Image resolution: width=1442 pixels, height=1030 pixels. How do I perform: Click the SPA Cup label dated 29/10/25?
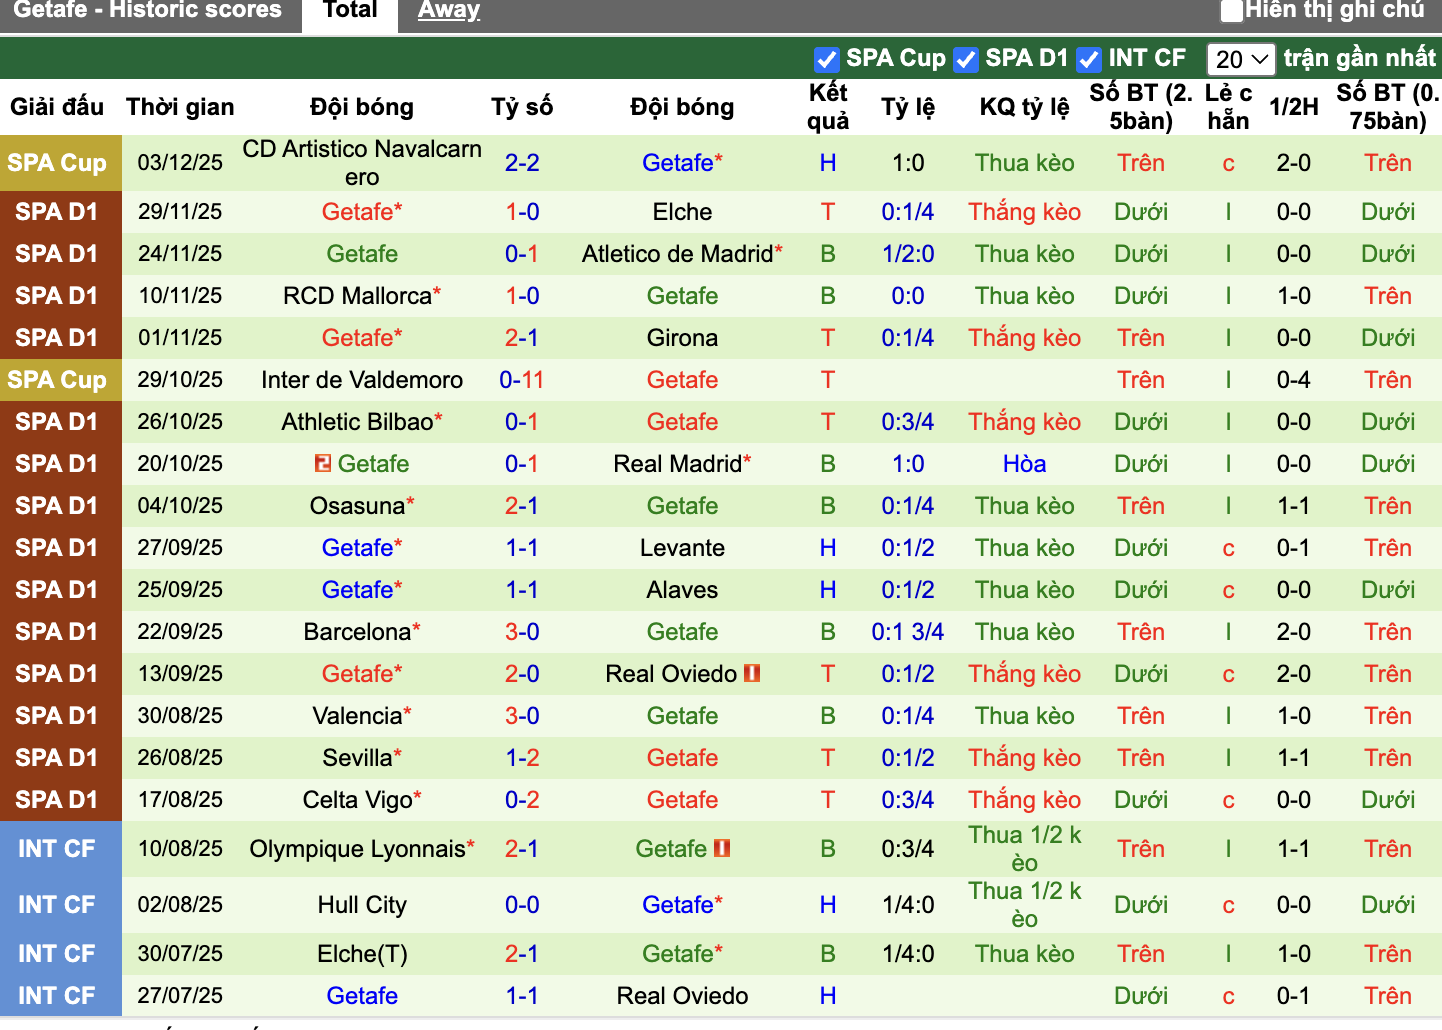click(x=57, y=380)
